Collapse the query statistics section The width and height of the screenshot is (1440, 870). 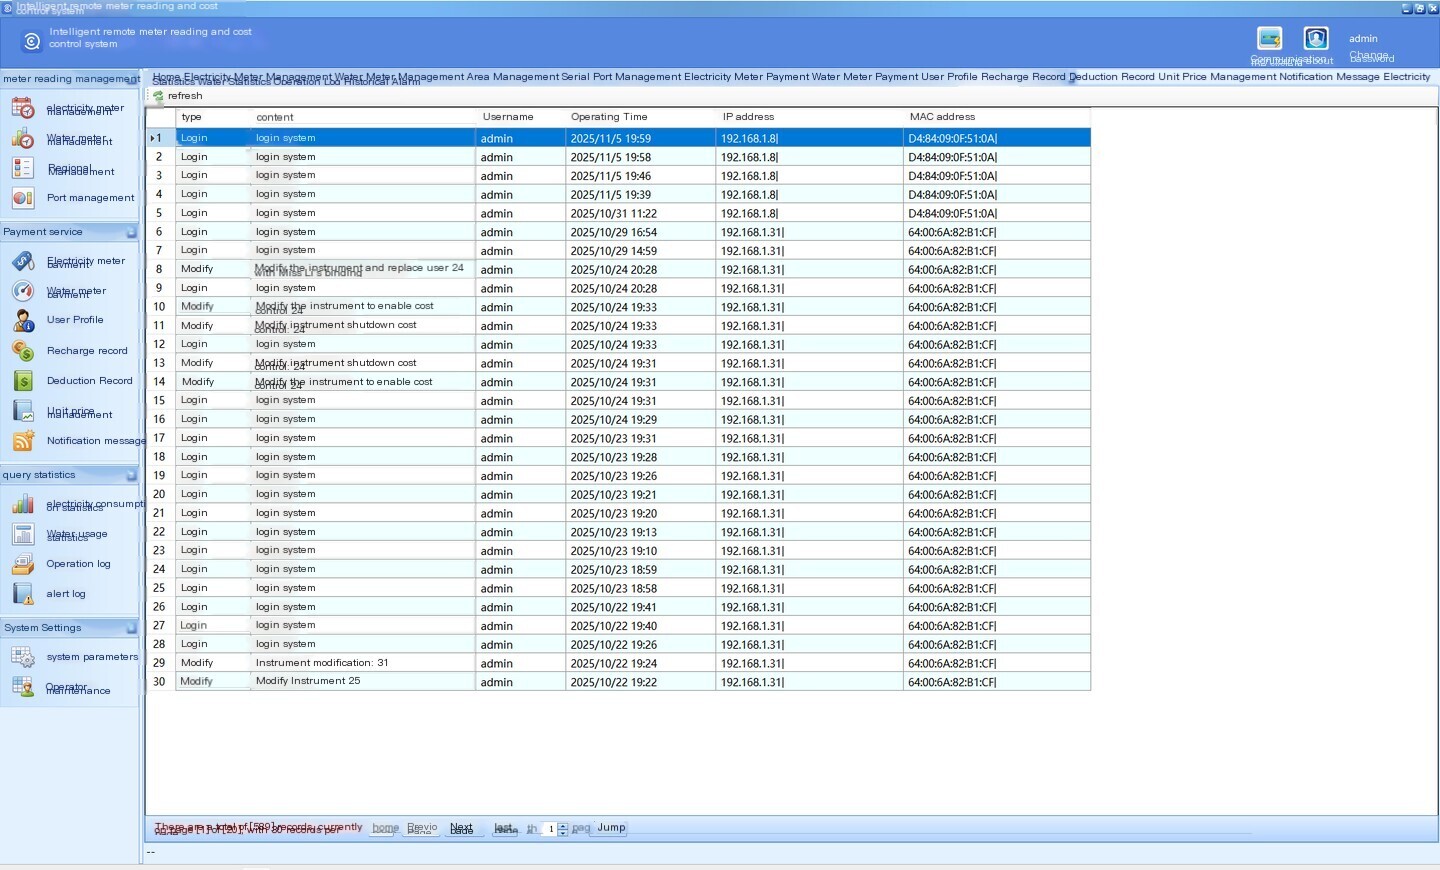pyautogui.click(x=131, y=475)
